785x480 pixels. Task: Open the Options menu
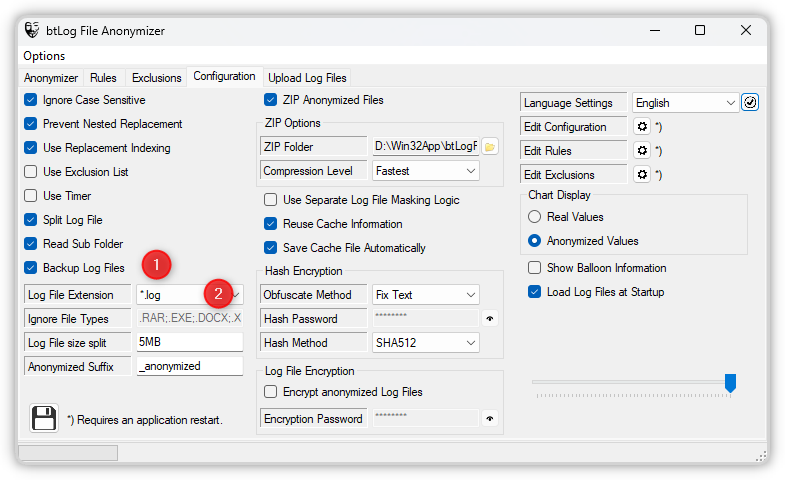44,56
